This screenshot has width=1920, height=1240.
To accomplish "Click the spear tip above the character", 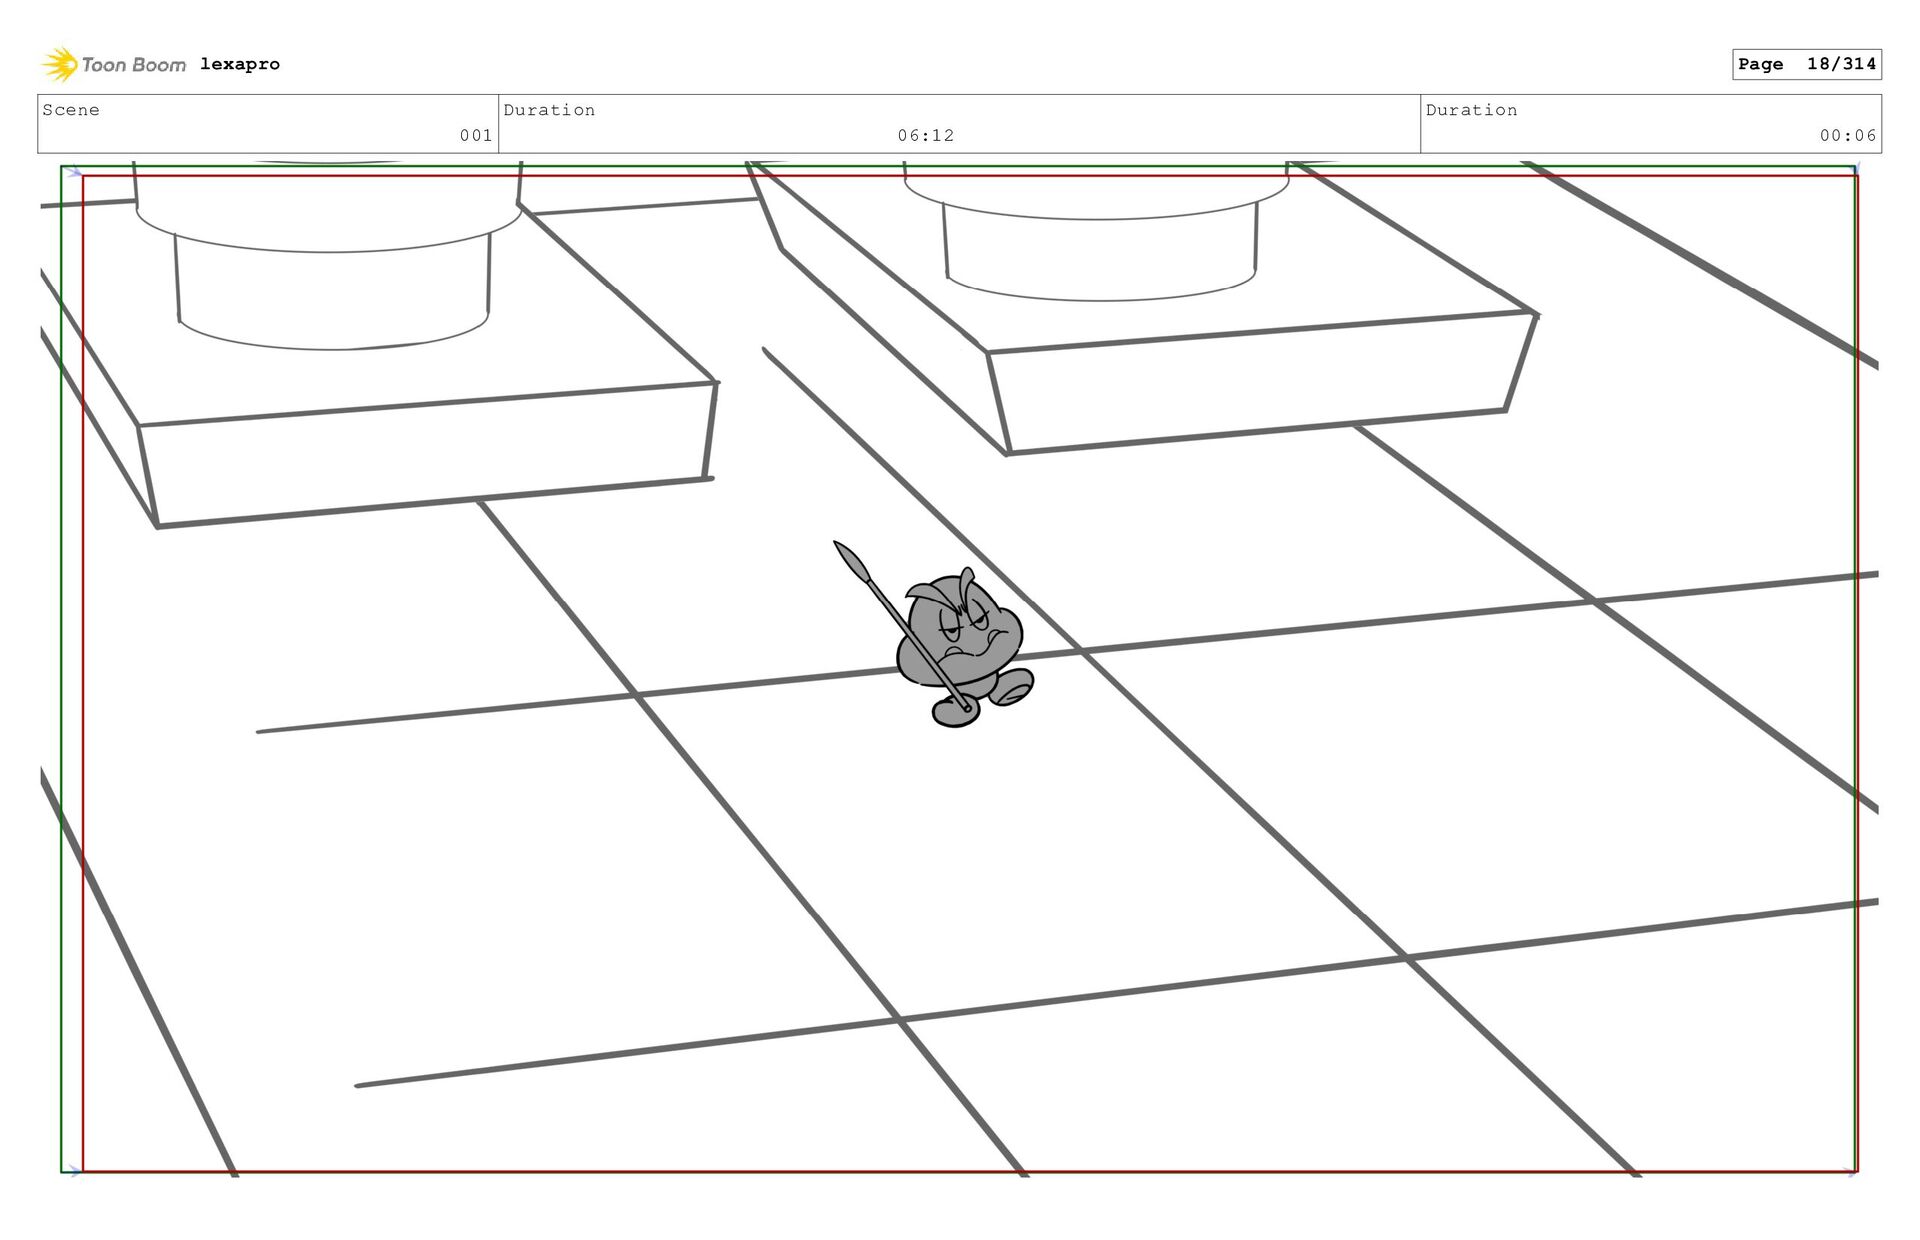I will point(852,561).
